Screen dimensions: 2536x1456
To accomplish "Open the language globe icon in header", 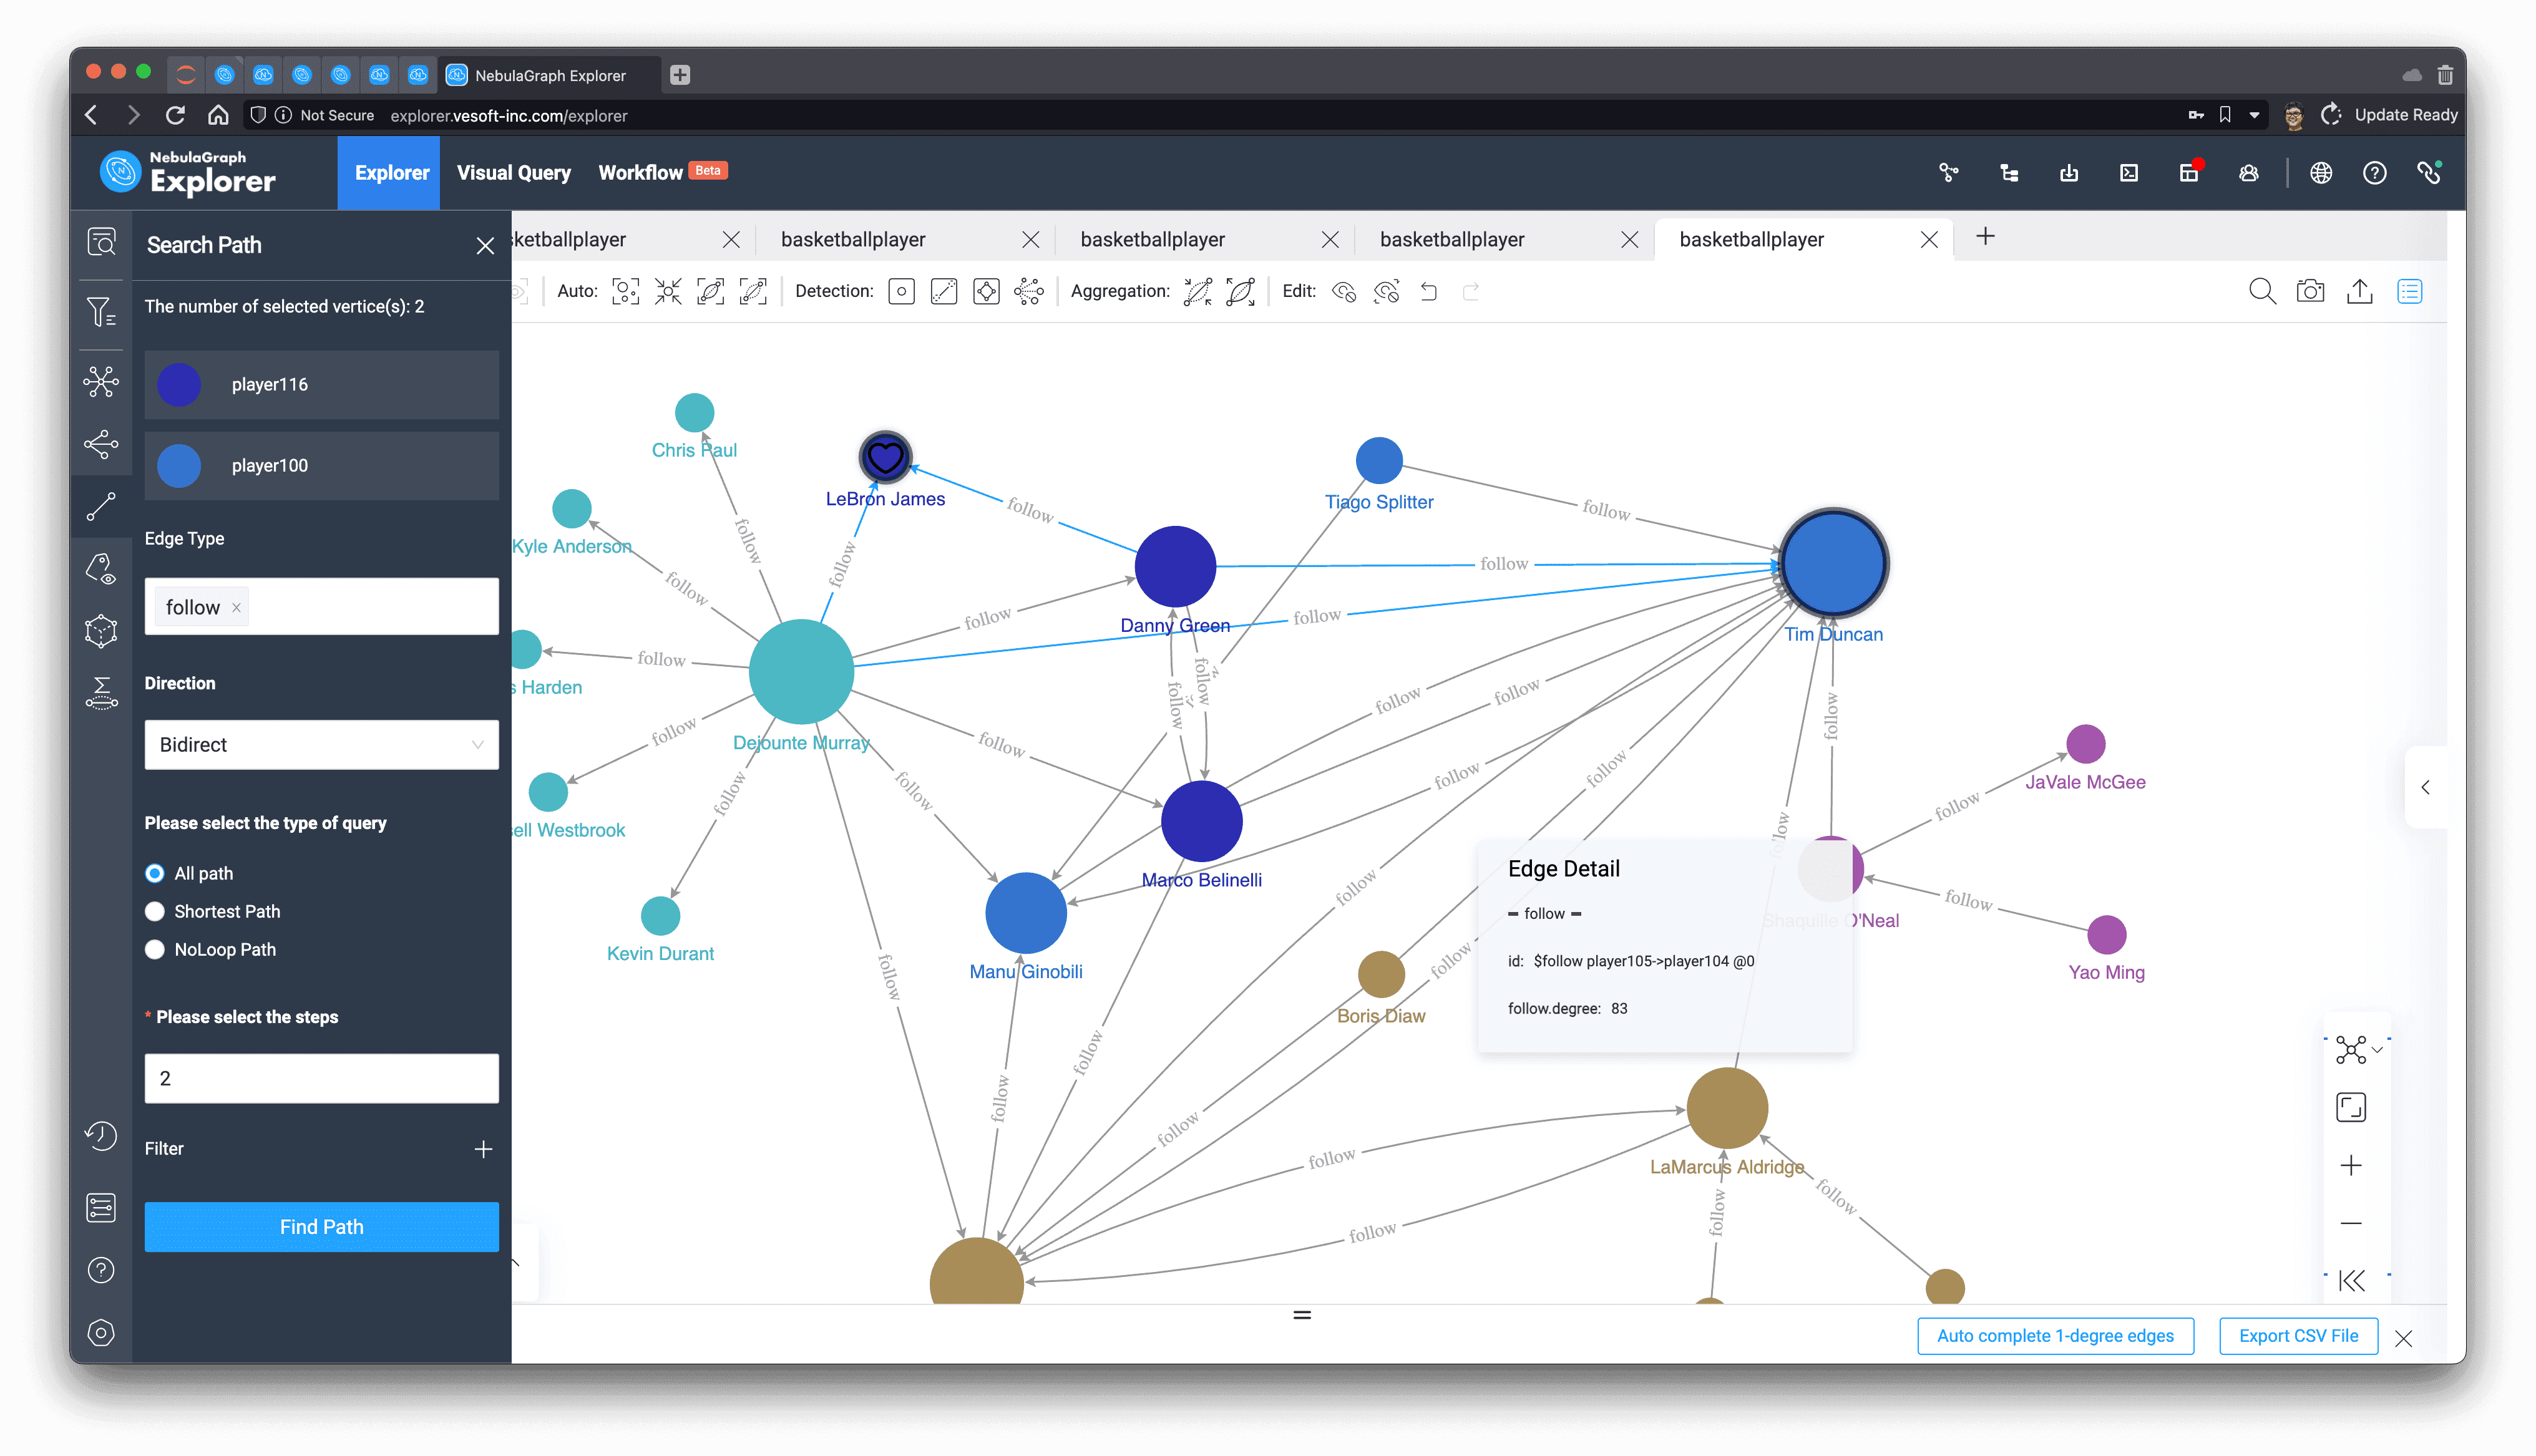I will tap(2321, 172).
